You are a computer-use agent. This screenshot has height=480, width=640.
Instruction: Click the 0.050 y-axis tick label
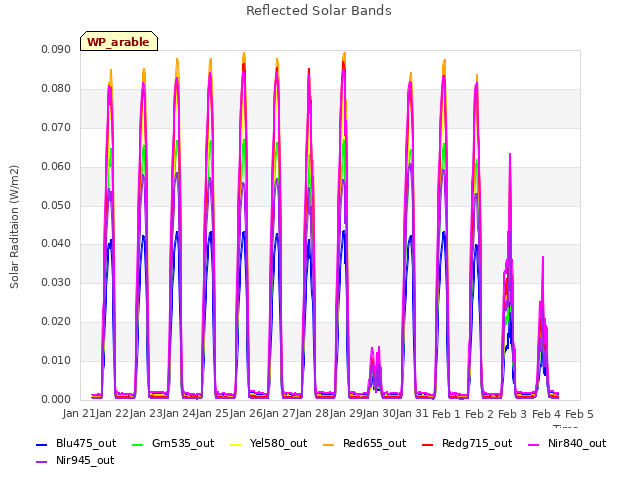tap(56, 205)
